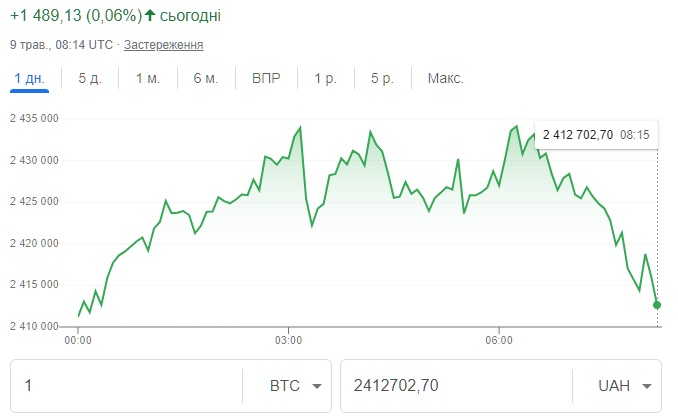Click the BTC amount input field
This screenshot has height=418, width=678.
pos(125,386)
